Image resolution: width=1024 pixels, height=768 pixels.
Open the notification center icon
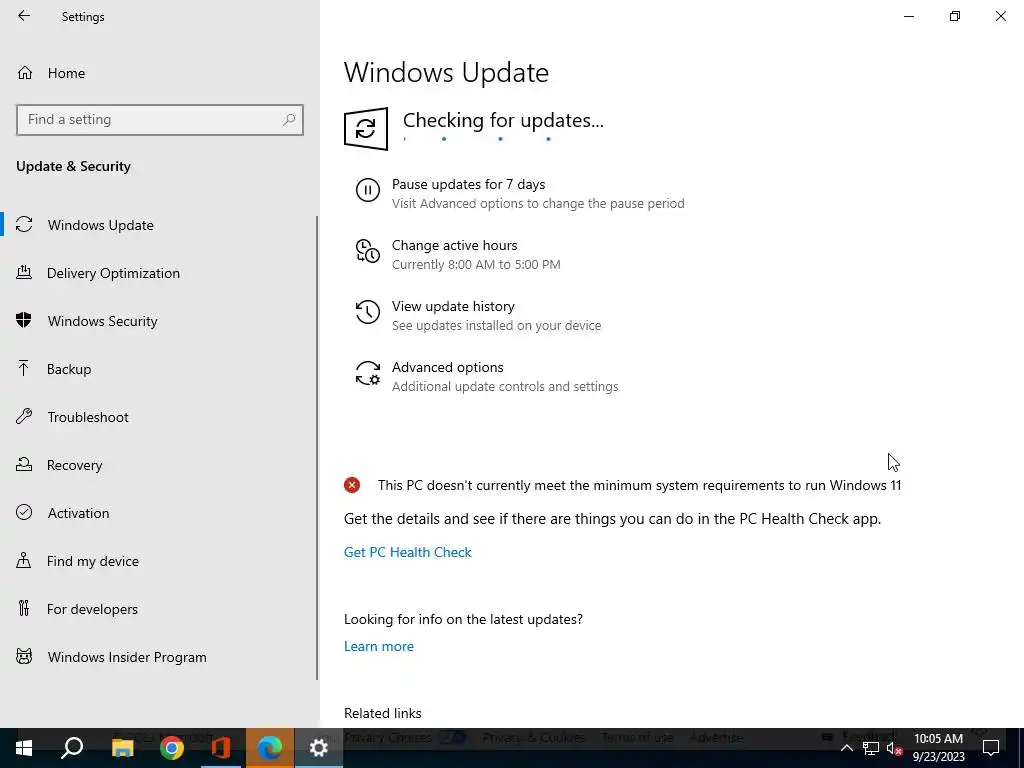991,748
